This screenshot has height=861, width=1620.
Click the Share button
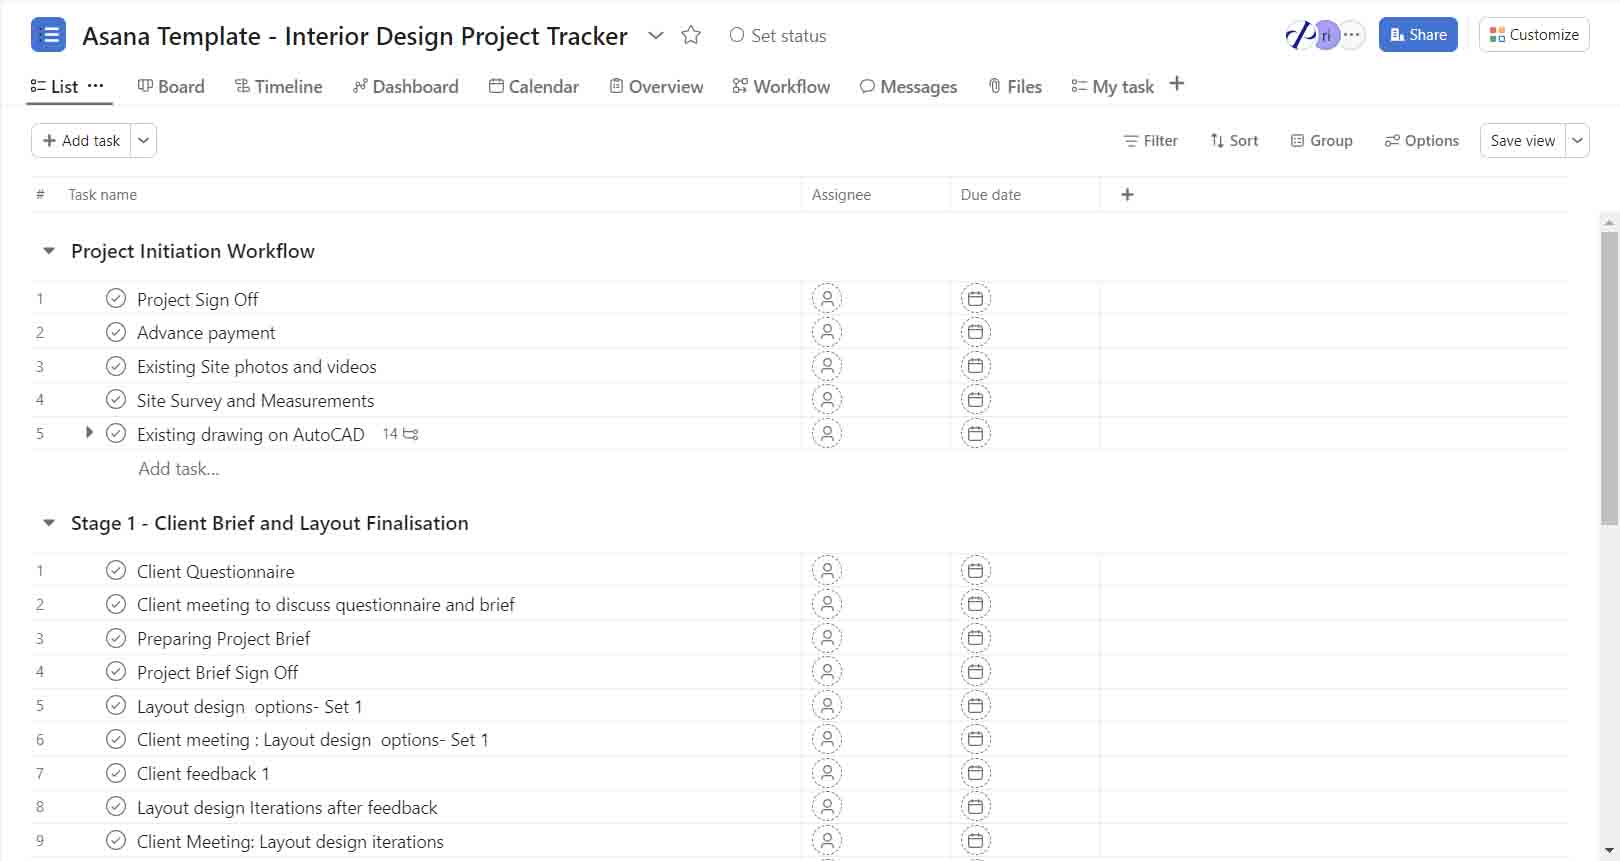[x=1418, y=35]
